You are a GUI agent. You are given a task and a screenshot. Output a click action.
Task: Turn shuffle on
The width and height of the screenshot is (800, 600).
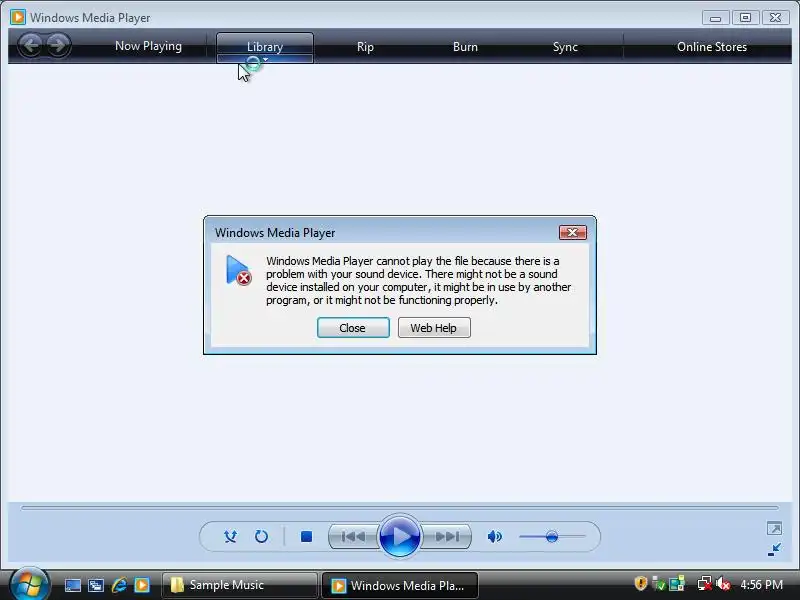[x=230, y=536]
